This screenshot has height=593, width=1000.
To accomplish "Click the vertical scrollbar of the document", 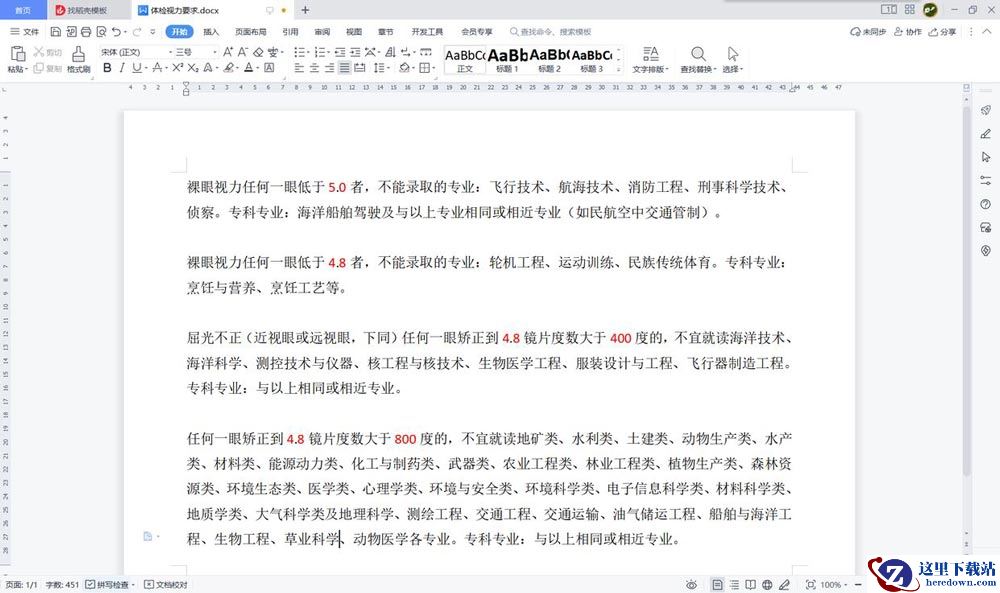I will coord(967,293).
